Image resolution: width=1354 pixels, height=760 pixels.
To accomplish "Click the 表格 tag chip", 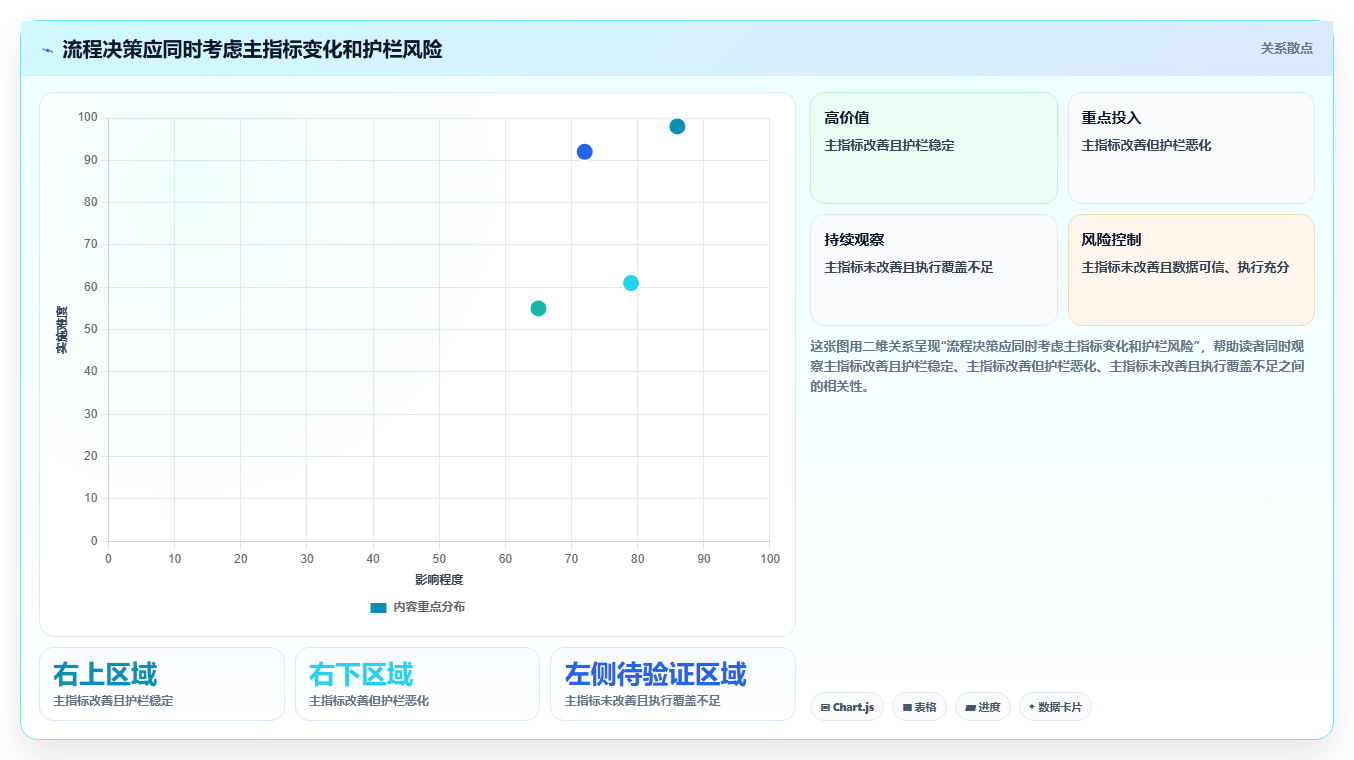I will 919,707.
